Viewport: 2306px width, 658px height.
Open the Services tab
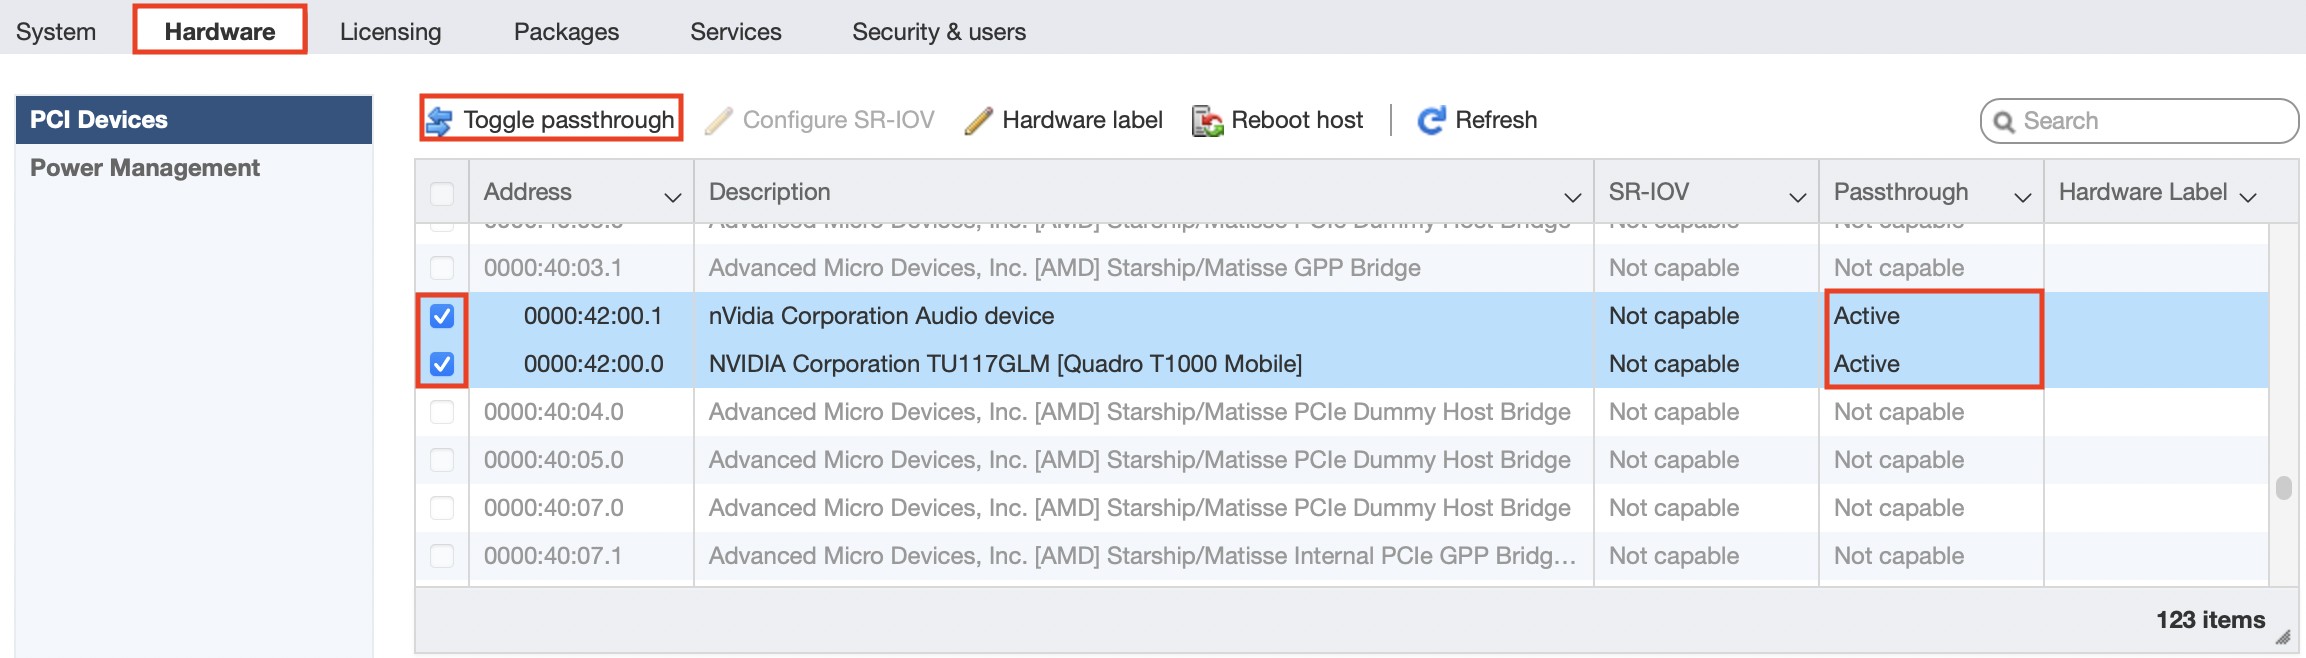(736, 32)
